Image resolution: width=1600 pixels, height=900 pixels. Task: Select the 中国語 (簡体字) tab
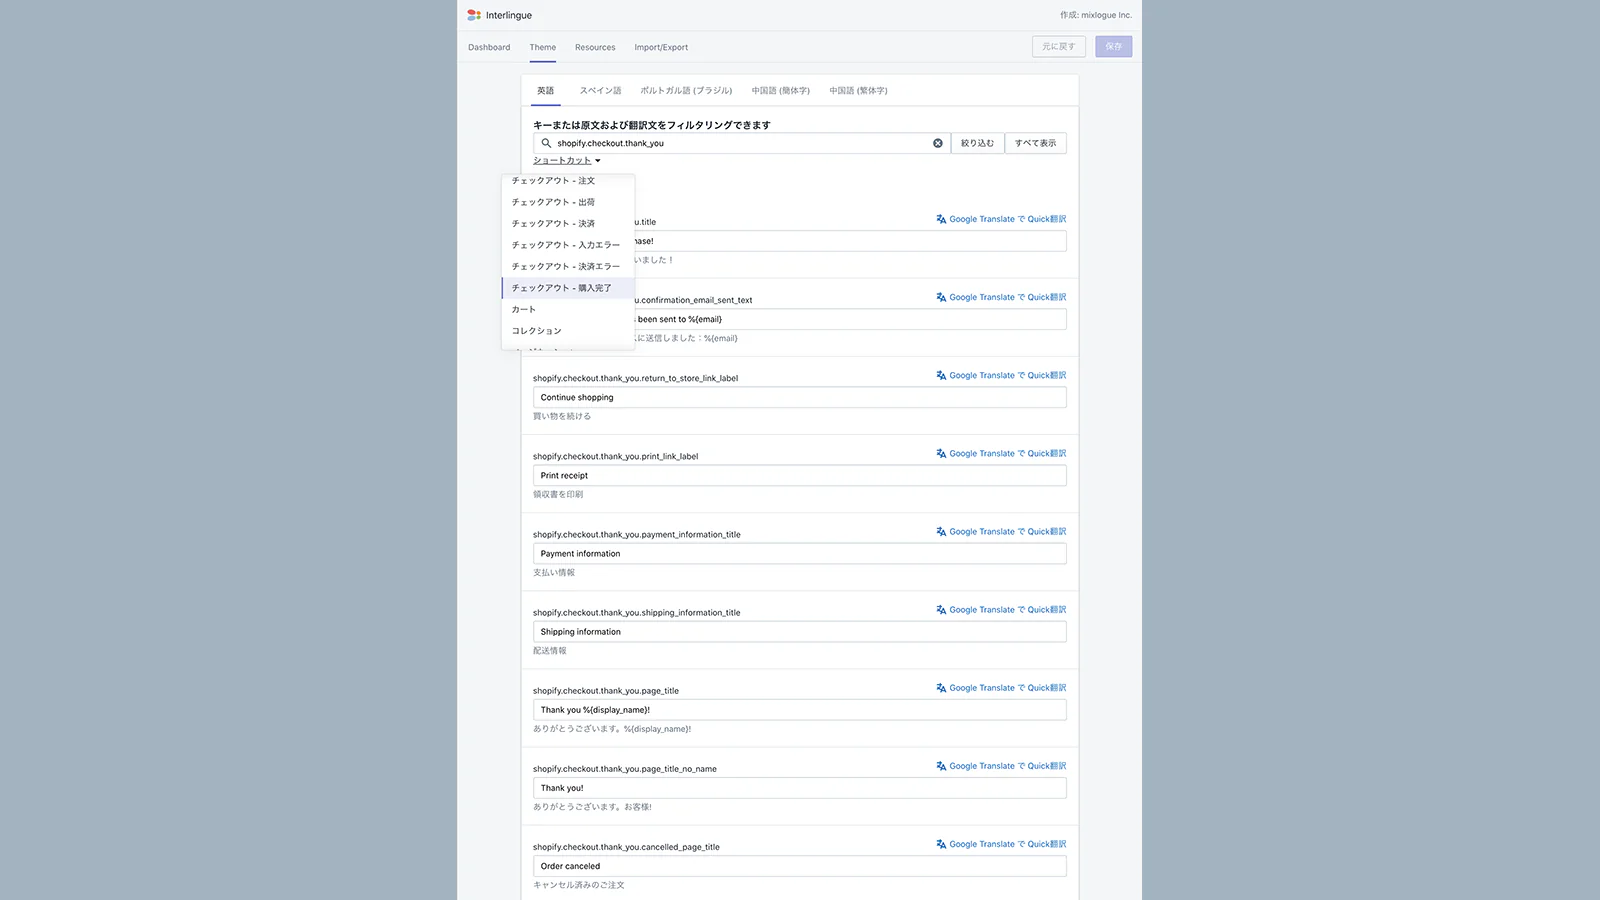point(781,90)
